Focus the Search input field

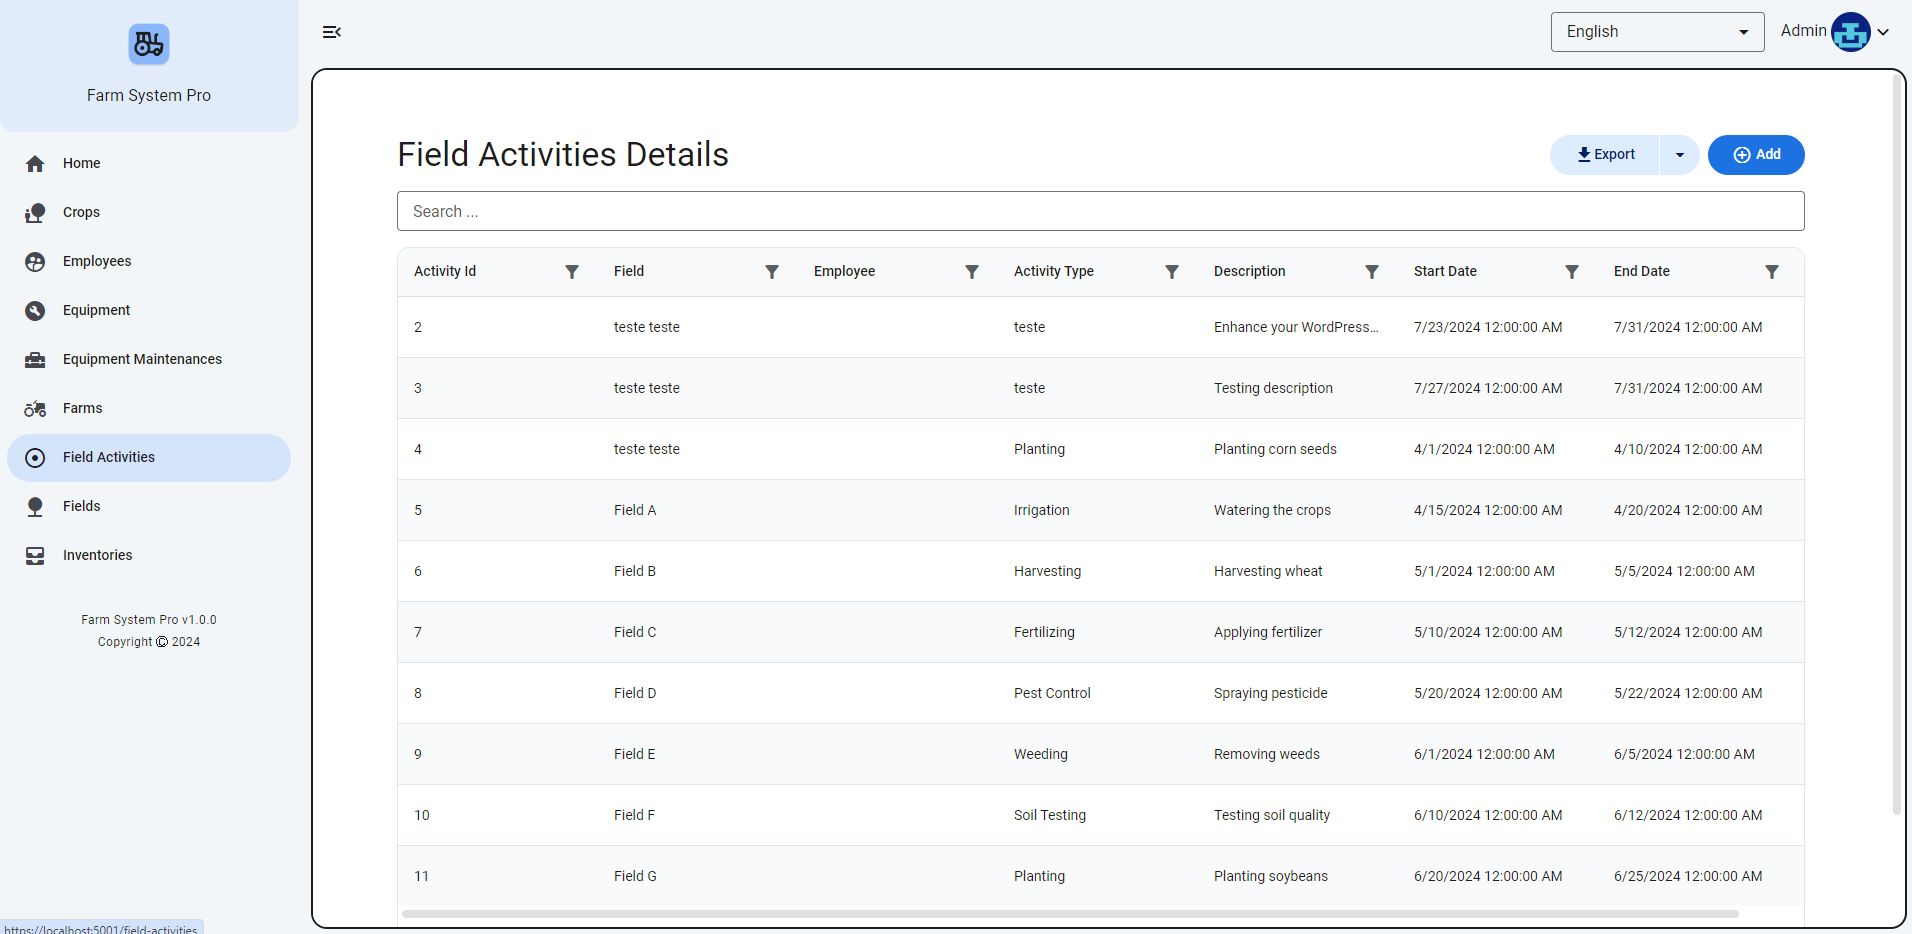pos(1100,211)
